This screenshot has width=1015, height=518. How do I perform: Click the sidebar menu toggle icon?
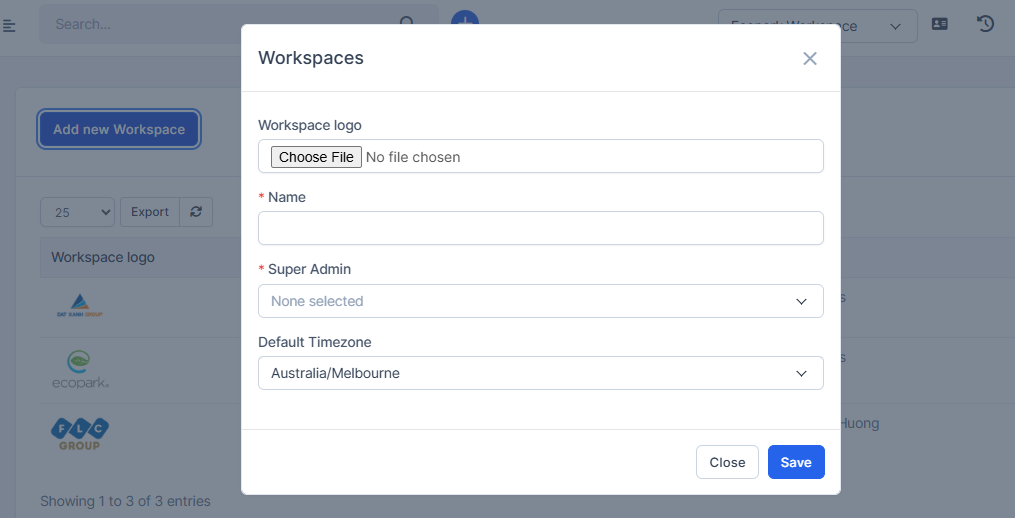(x=10, y=25)
